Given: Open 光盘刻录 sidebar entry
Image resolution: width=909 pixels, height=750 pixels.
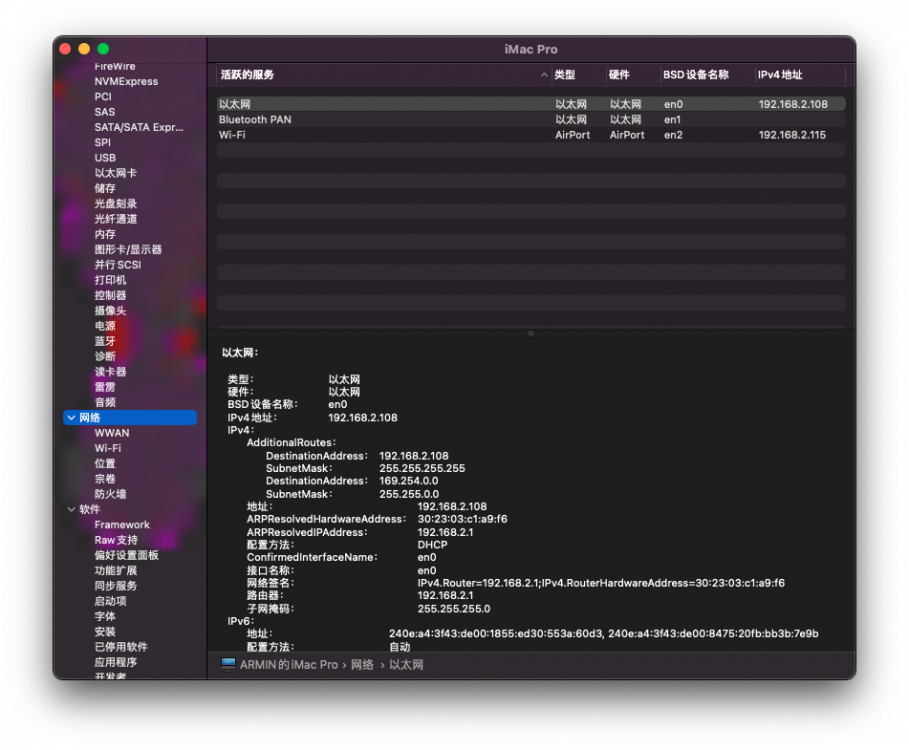Looking at the screenshot, I should (x=115, y=203).
